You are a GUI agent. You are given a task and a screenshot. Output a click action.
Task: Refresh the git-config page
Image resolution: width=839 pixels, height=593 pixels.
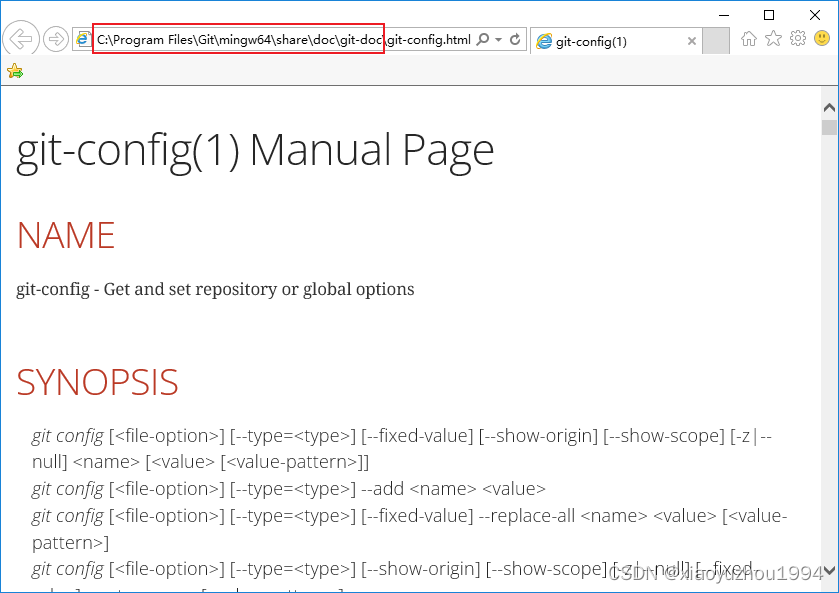click(516, 39)
